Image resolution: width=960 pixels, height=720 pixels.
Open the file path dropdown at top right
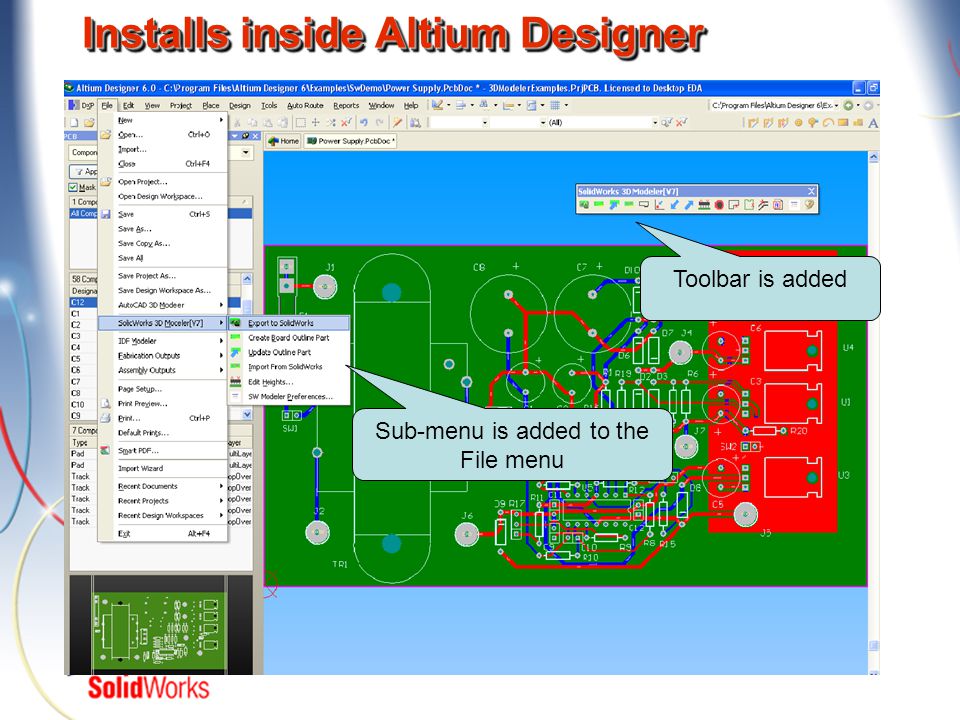point(836,105)
